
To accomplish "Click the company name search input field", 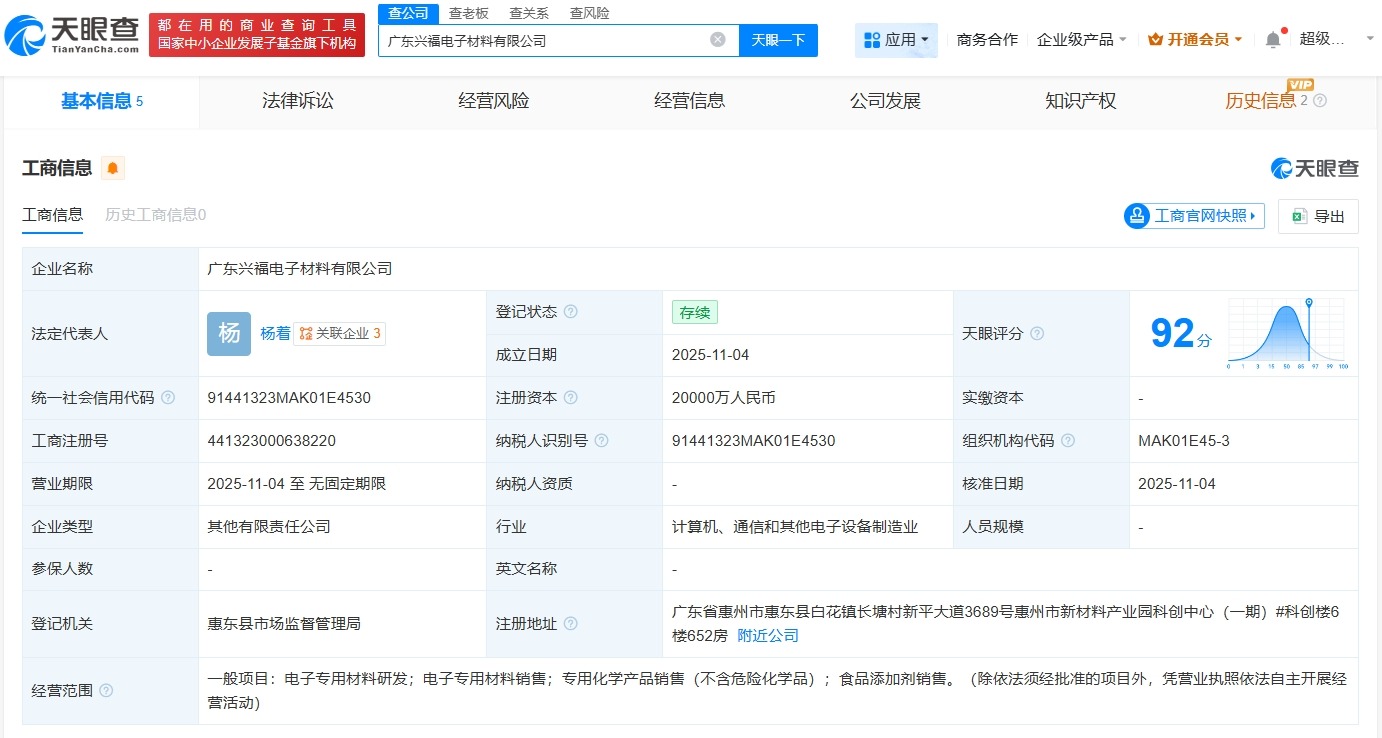I will point(550,39).
